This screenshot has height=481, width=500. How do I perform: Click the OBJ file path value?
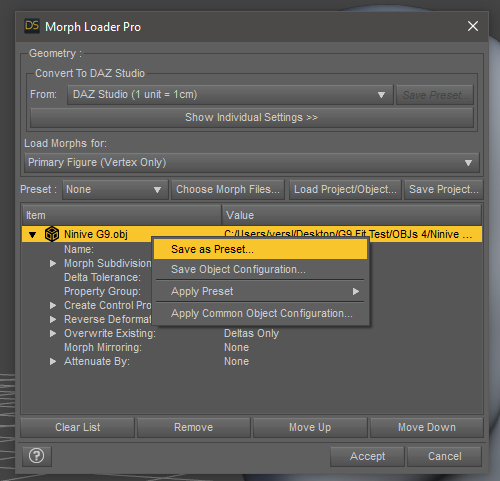click(348, 234)
